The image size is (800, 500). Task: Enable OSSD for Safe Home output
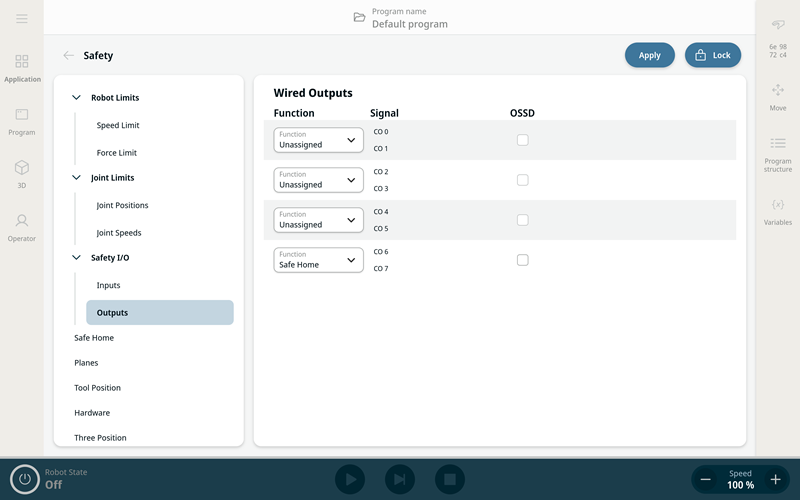tap(522, 260)
